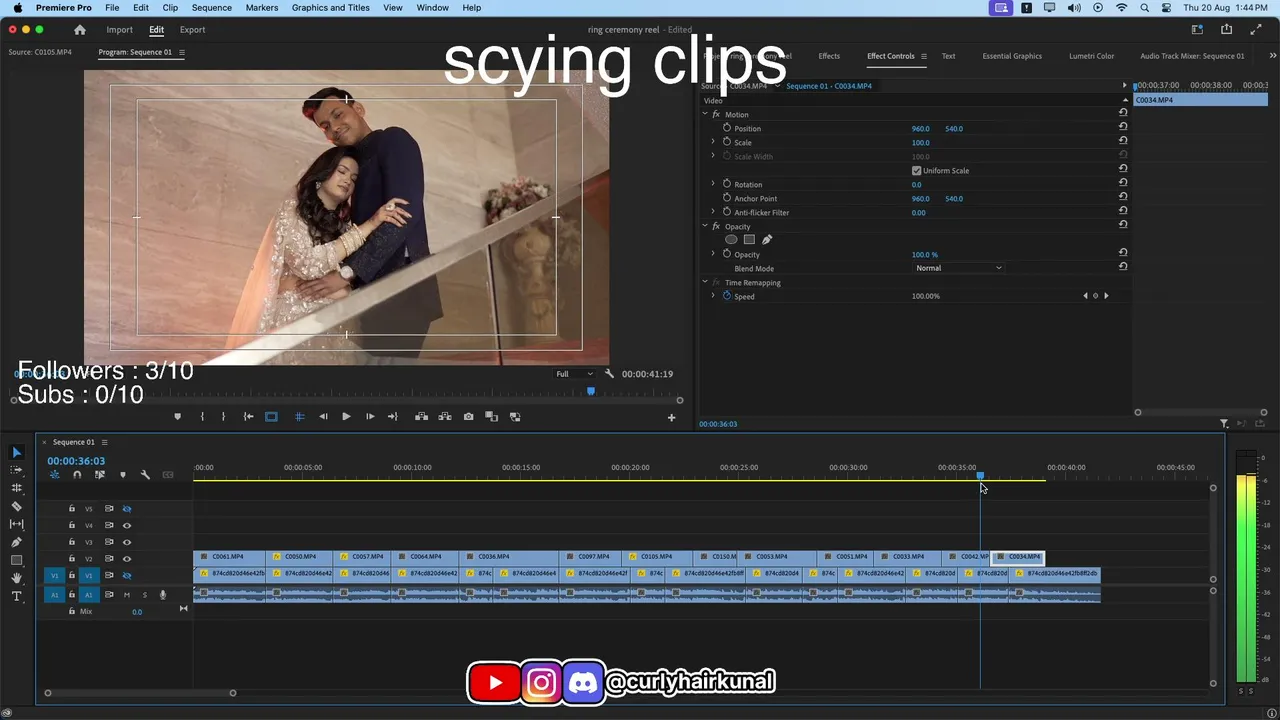Click the Extract button
The image size is (1280, 720).
pyautogui.click(x=445, y=417)
